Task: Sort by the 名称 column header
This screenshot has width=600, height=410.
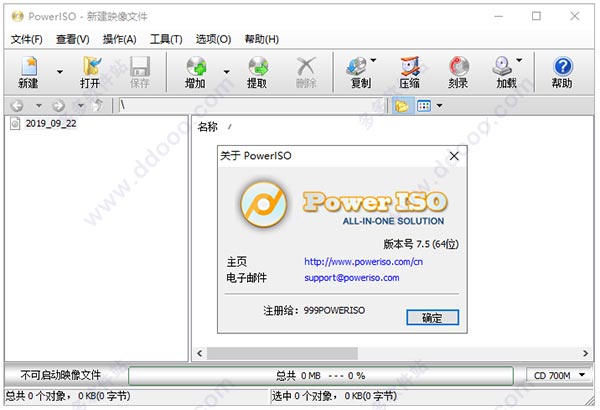Action: pos(207,127)
